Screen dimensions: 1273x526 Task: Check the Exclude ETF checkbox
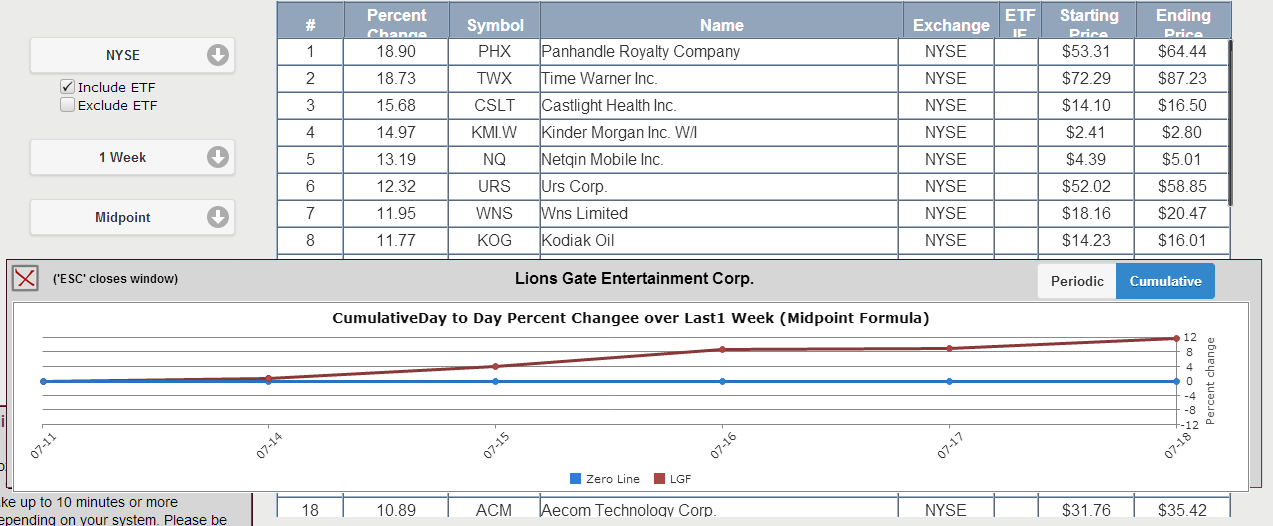point(68,105)
